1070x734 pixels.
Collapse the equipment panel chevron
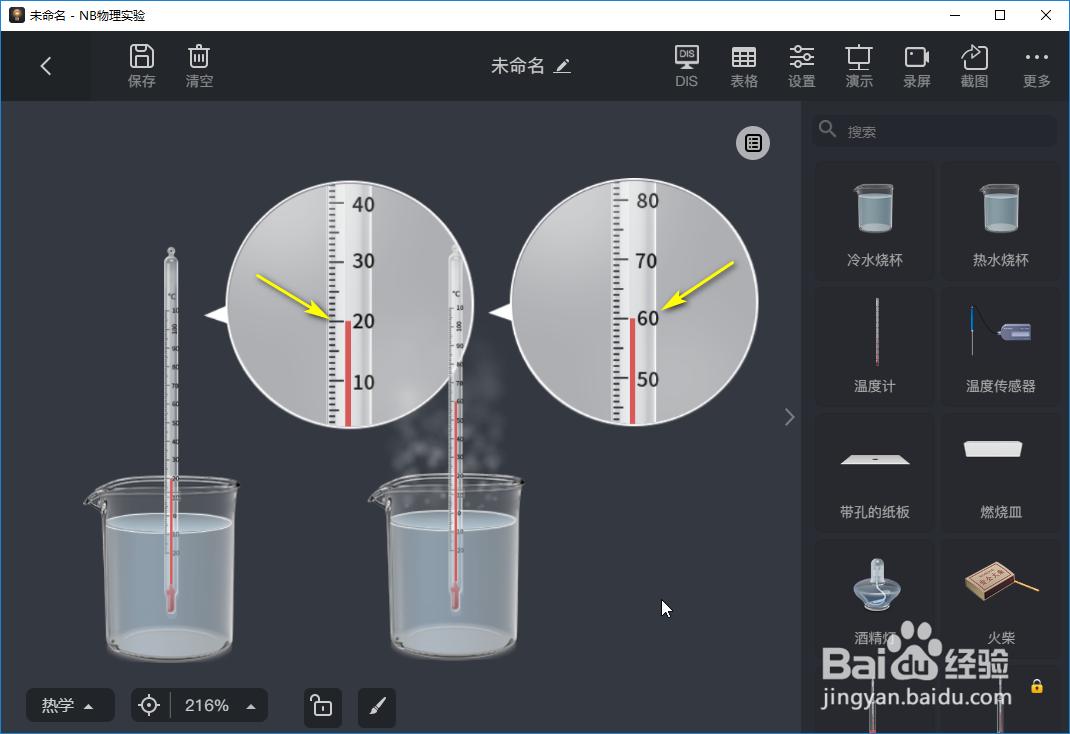pos(790,417)
